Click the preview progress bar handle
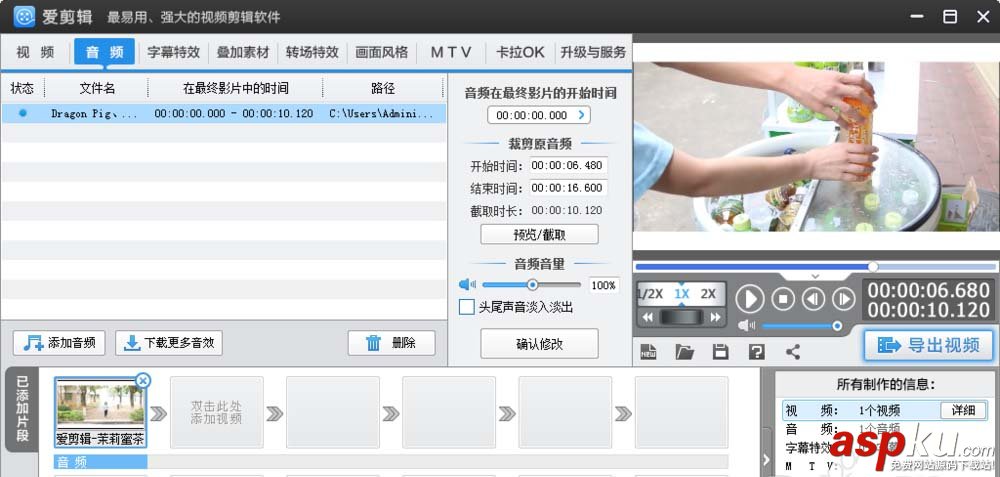 tap(873, 267)
